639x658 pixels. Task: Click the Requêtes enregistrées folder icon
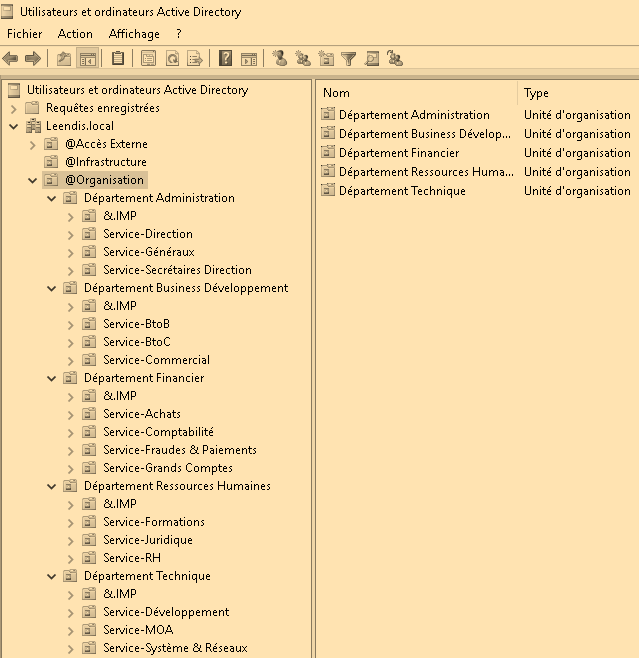pyautogui.click(x=32, y=108)
